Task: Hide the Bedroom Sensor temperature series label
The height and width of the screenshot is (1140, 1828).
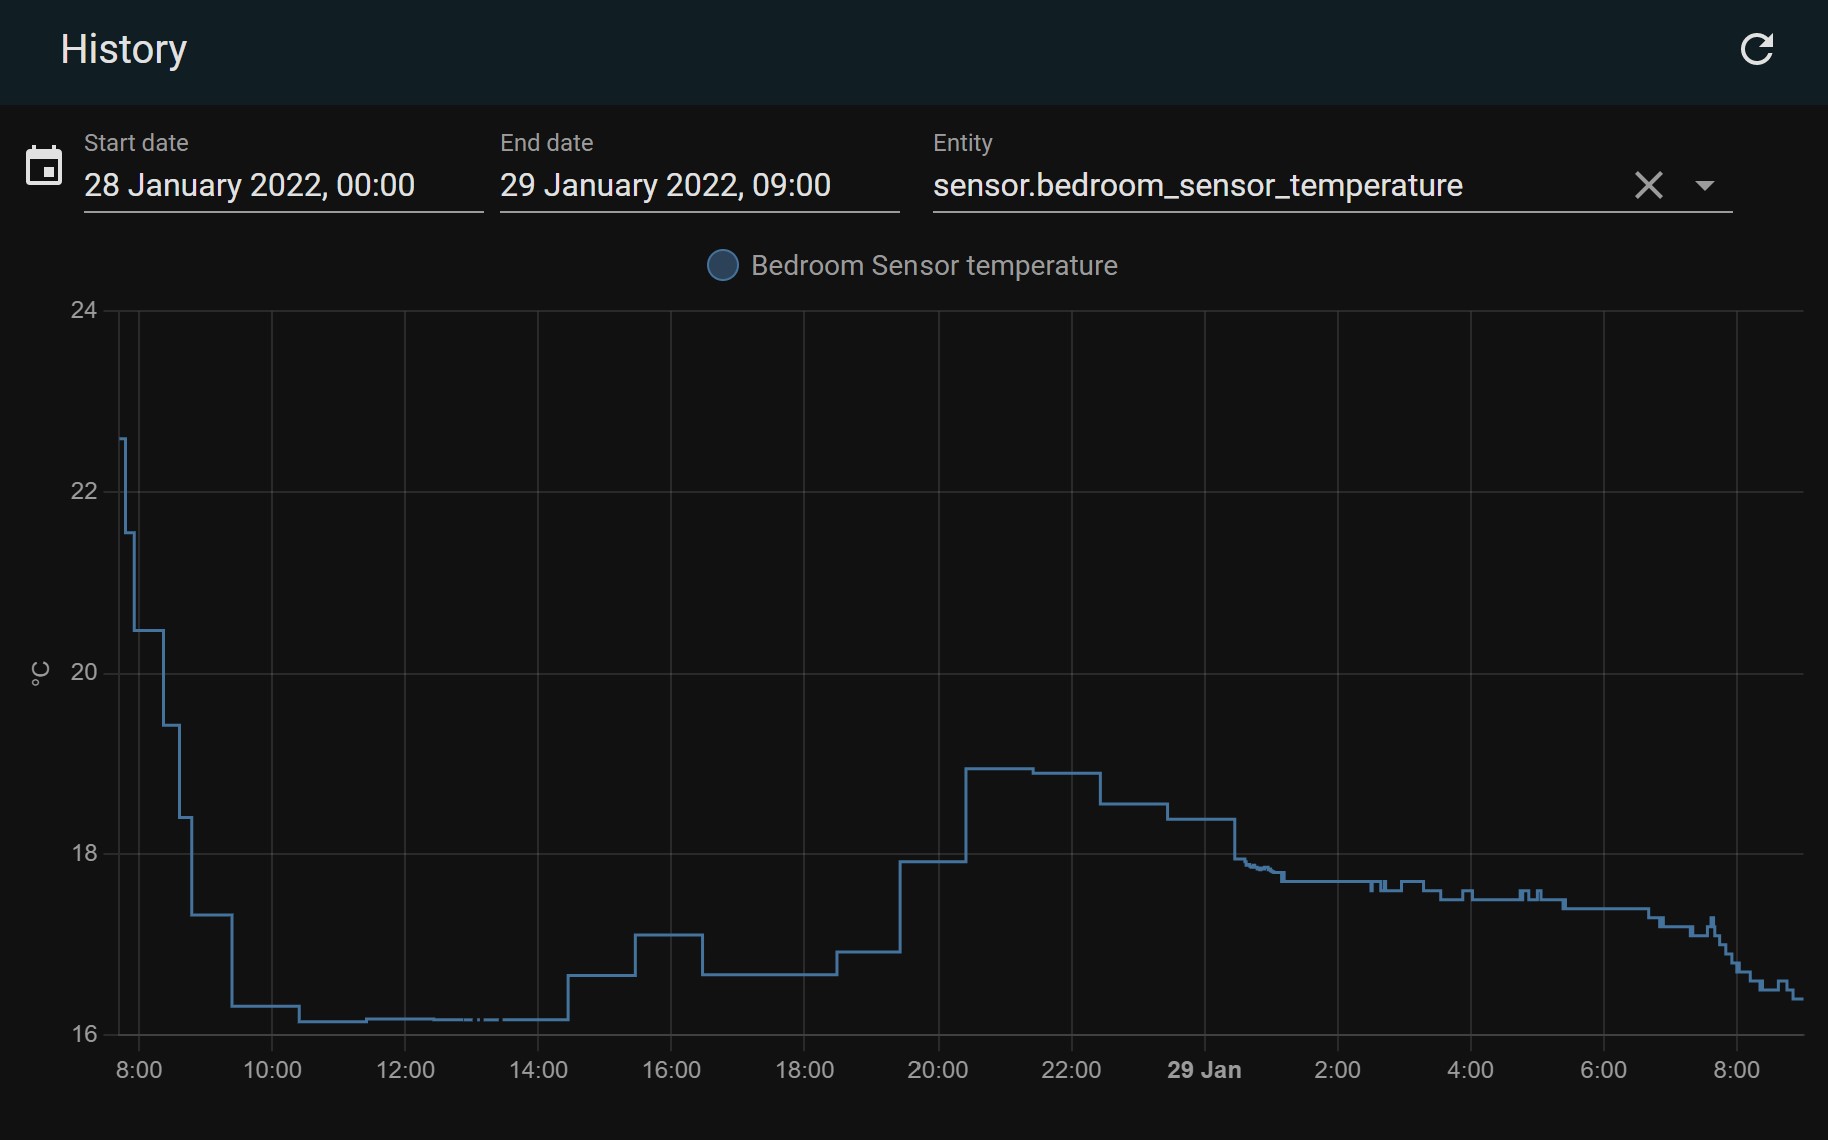Action: (933, 265)
